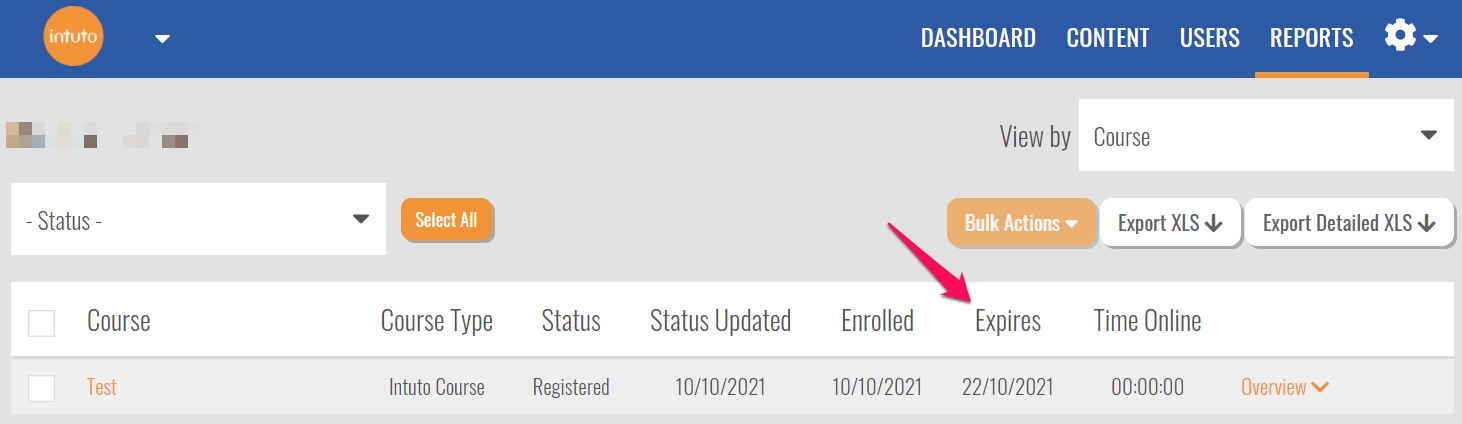
Task: Select the Reports tab
Action: tap(1311, 38)
